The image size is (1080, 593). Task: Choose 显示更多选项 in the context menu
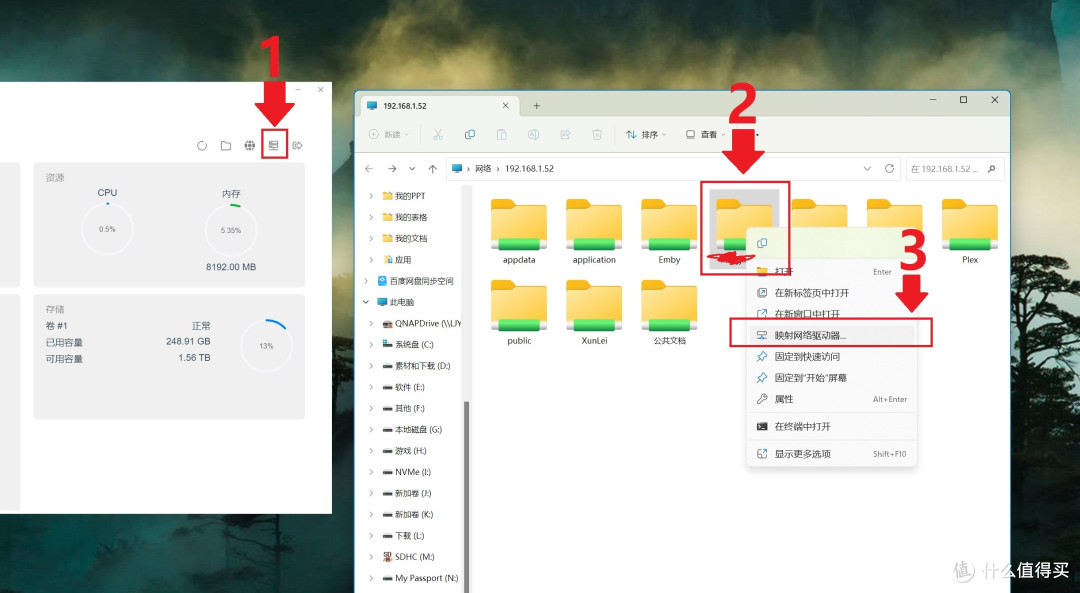(831, 454)
